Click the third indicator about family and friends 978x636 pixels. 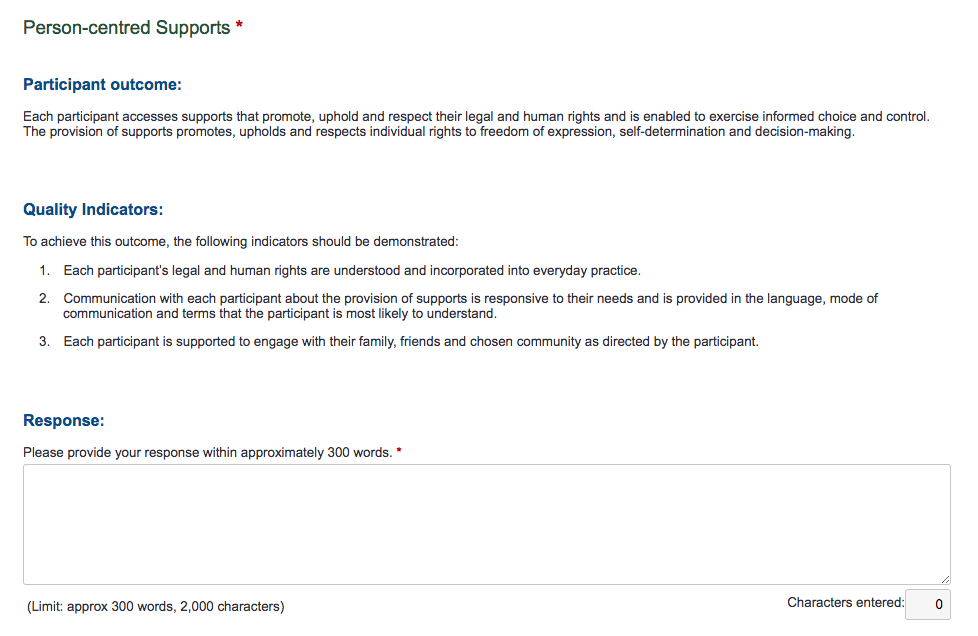[411, 342]
